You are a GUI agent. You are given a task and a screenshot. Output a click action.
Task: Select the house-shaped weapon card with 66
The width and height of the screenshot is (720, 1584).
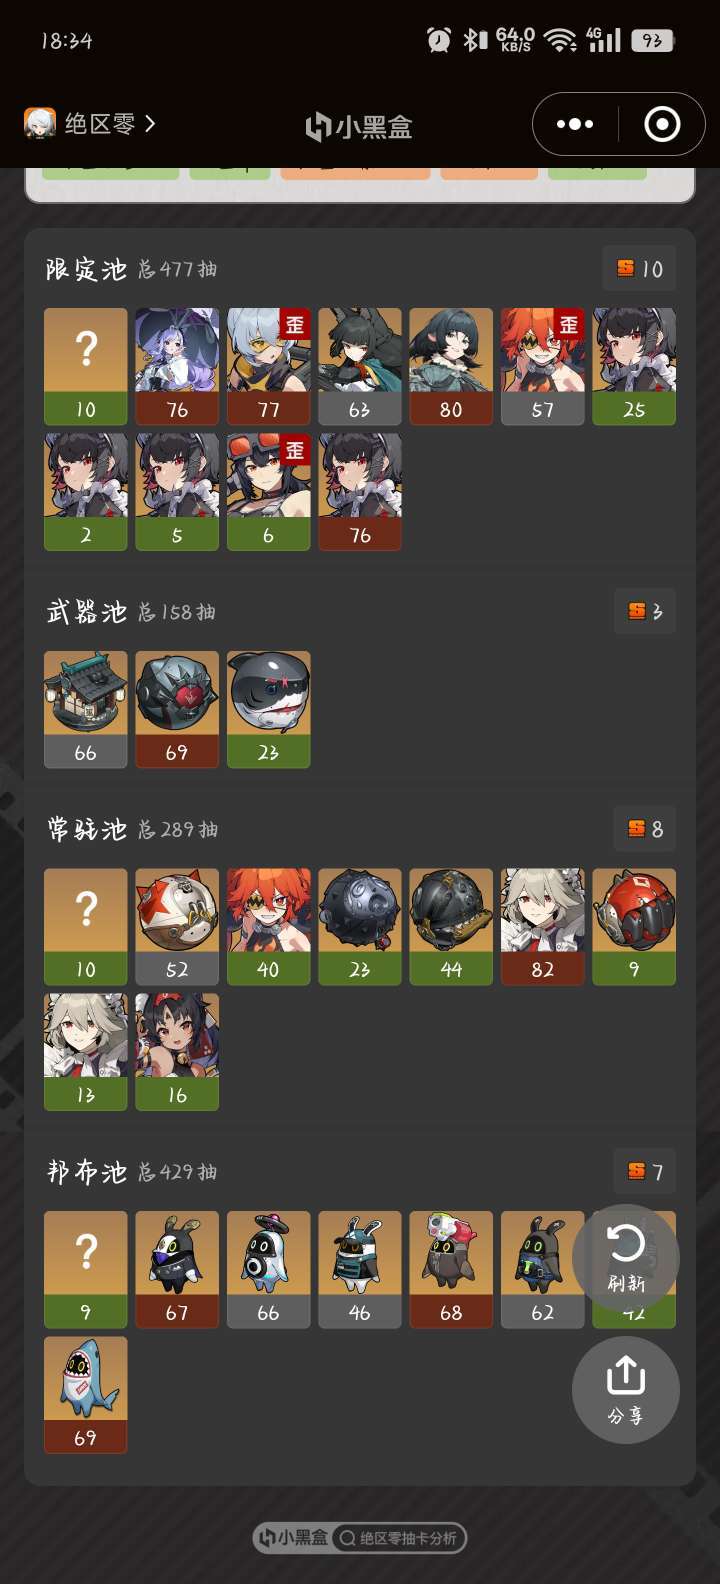tap(85, 709)
